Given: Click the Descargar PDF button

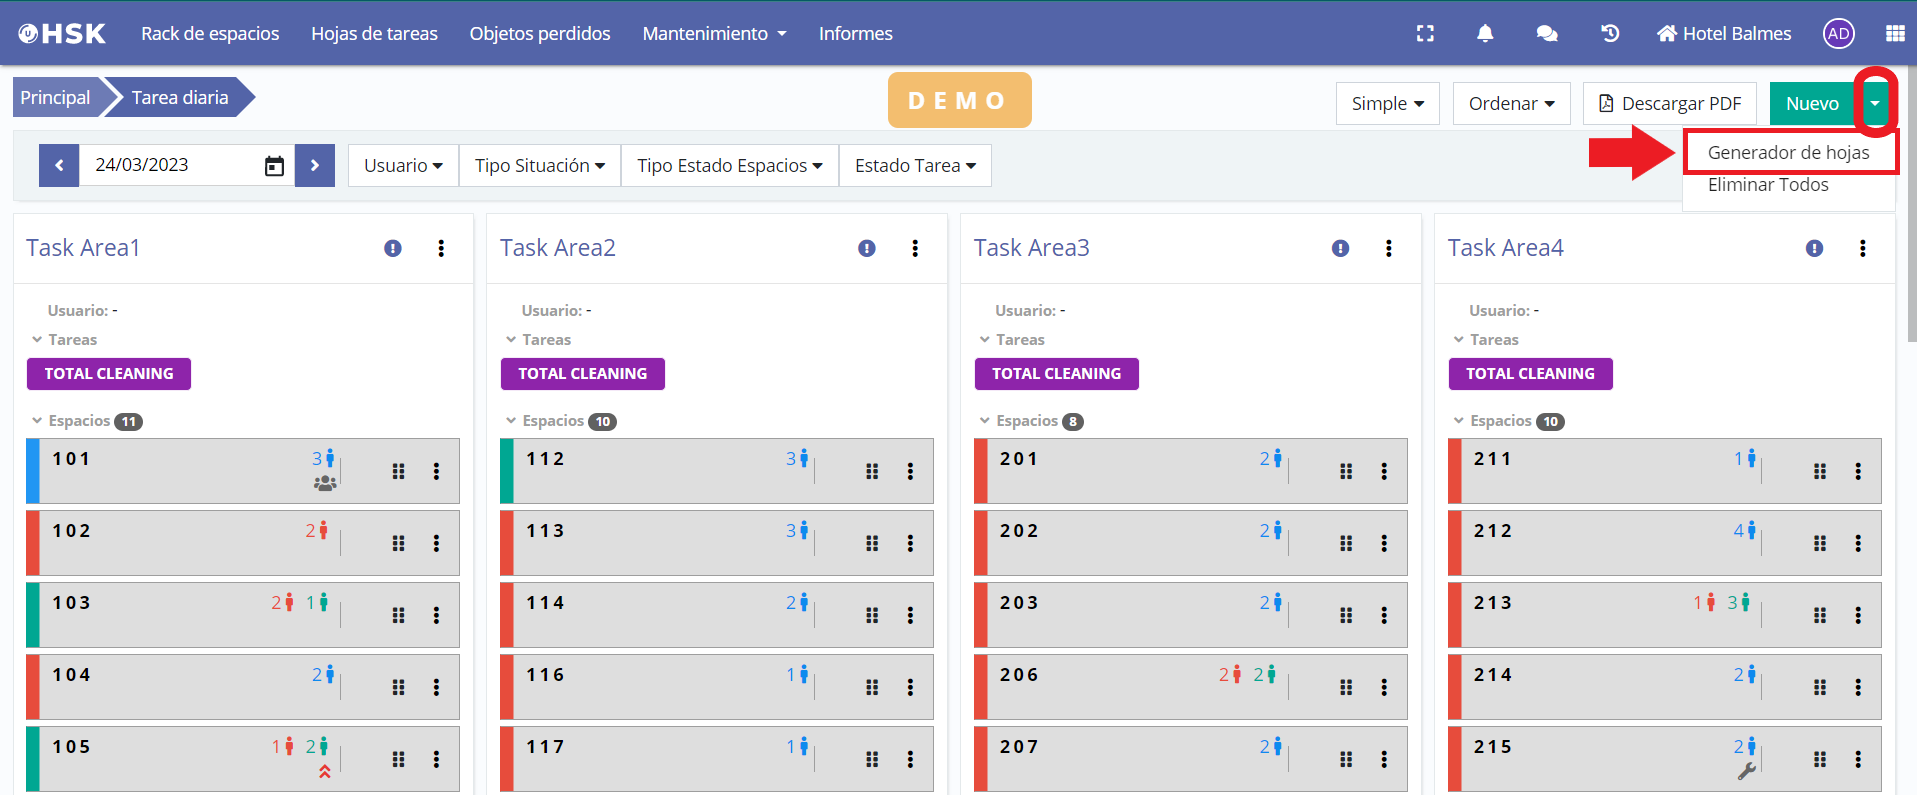Looking at the screenshot, I should click(1669, 104).
